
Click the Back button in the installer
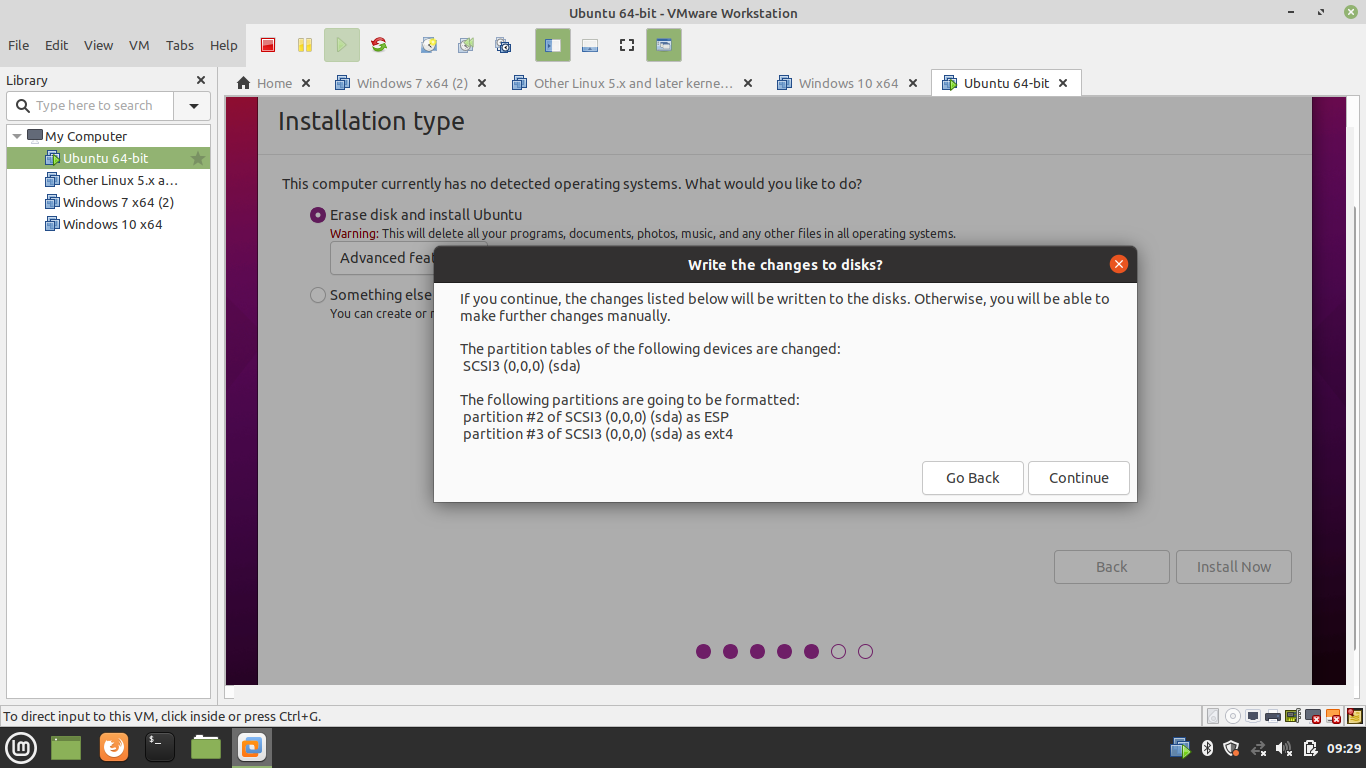click(x=1112, y=567)
